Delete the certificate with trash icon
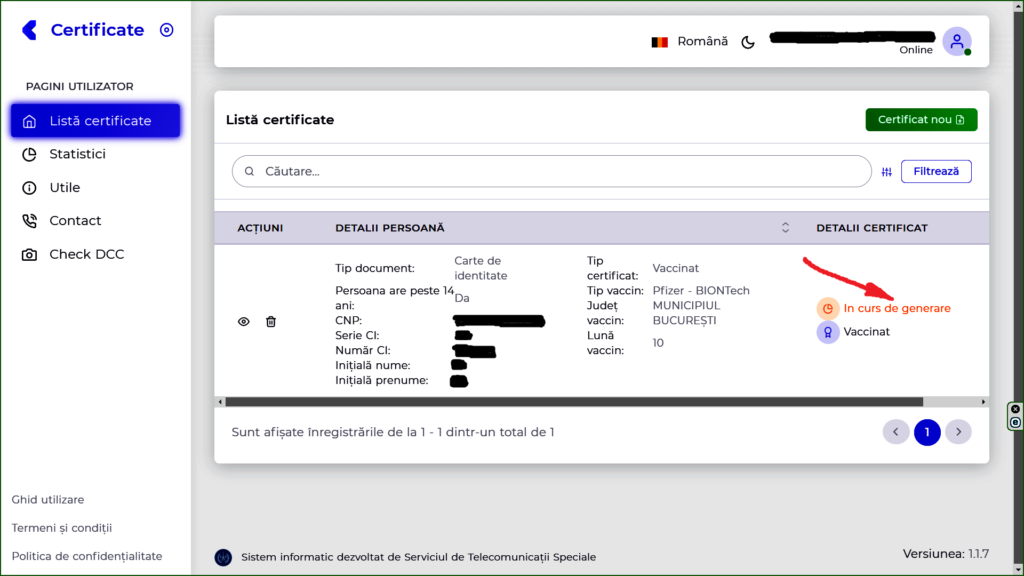 (x=271, y=321)
